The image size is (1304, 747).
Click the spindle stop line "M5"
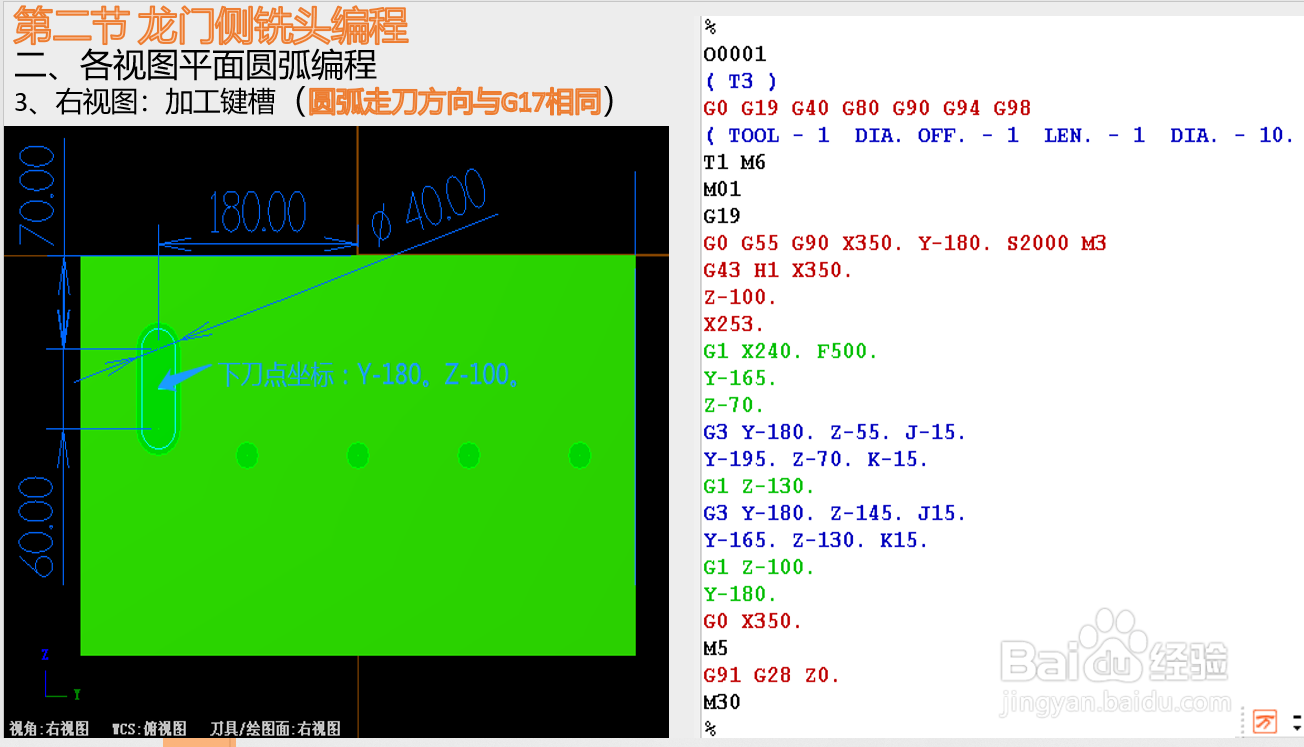click(x=716, y=648)
